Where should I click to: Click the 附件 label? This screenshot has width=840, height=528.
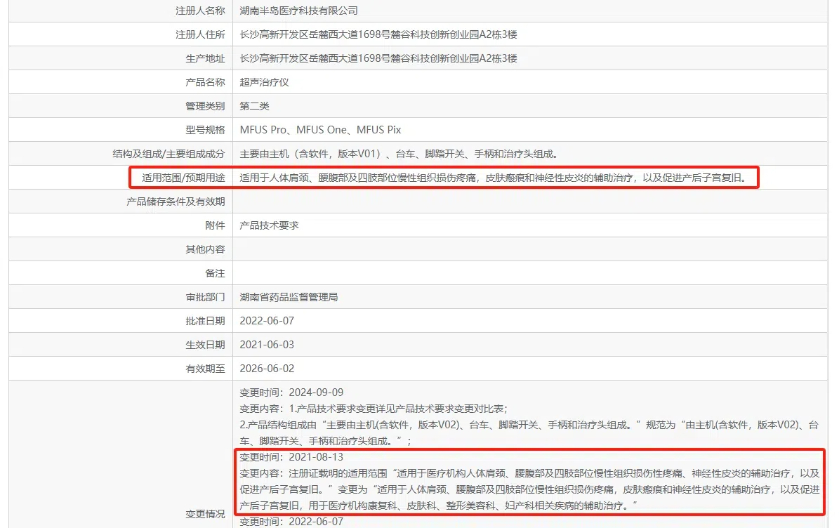pyautogui.click(x=215, y=225)
